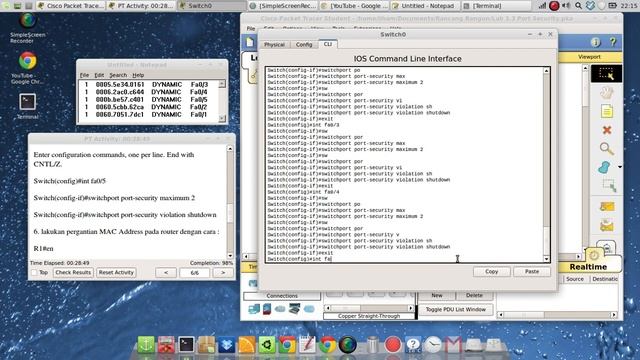Switch to Realtime mode tab
The image size is (640, 360).
pos(588,267)
